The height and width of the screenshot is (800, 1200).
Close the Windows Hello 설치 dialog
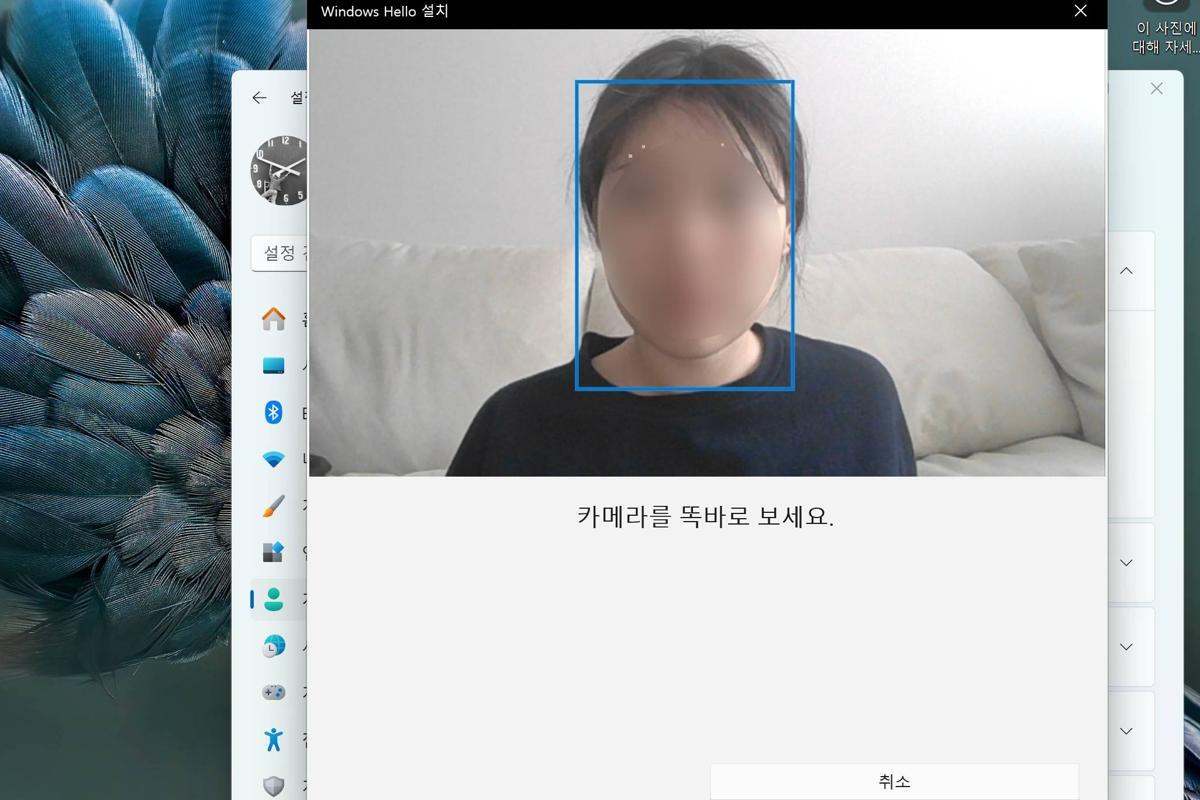click(x=1080, y=11)
